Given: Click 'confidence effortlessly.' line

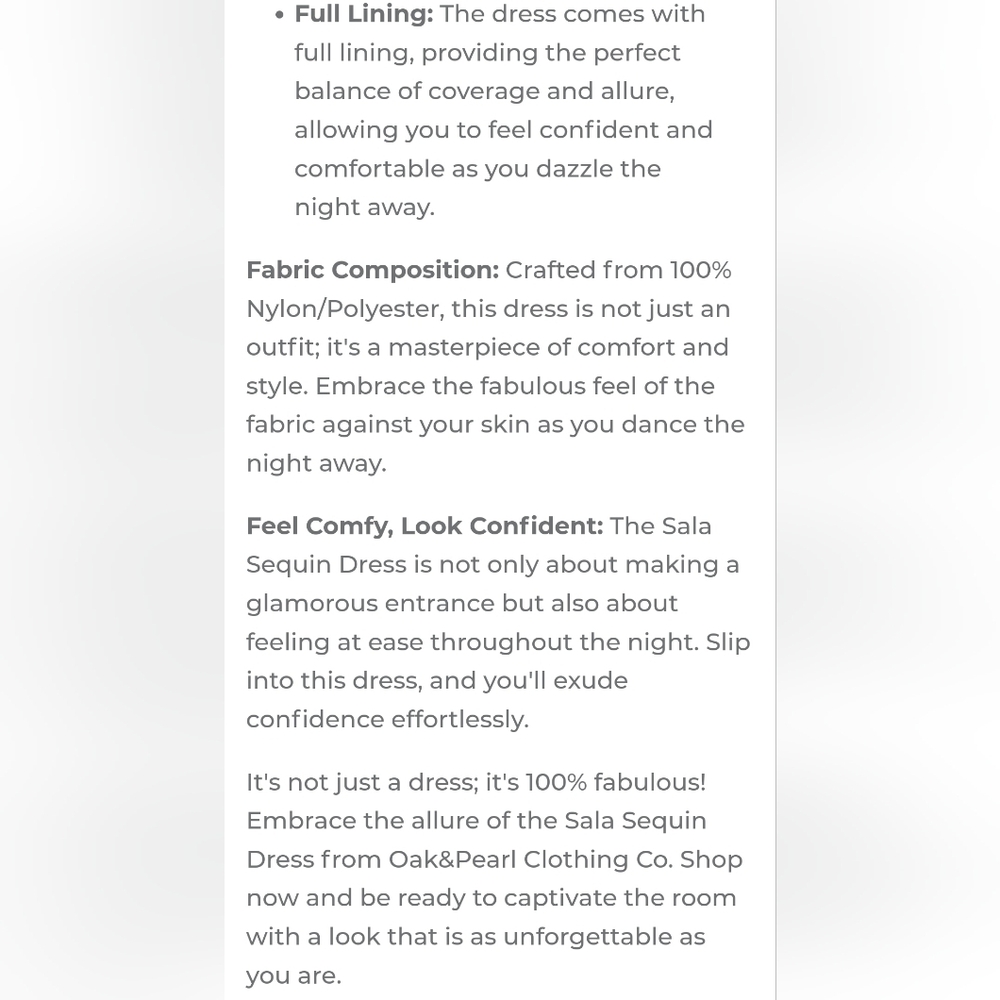Looking at the screenshot, I should coord(388,719).
